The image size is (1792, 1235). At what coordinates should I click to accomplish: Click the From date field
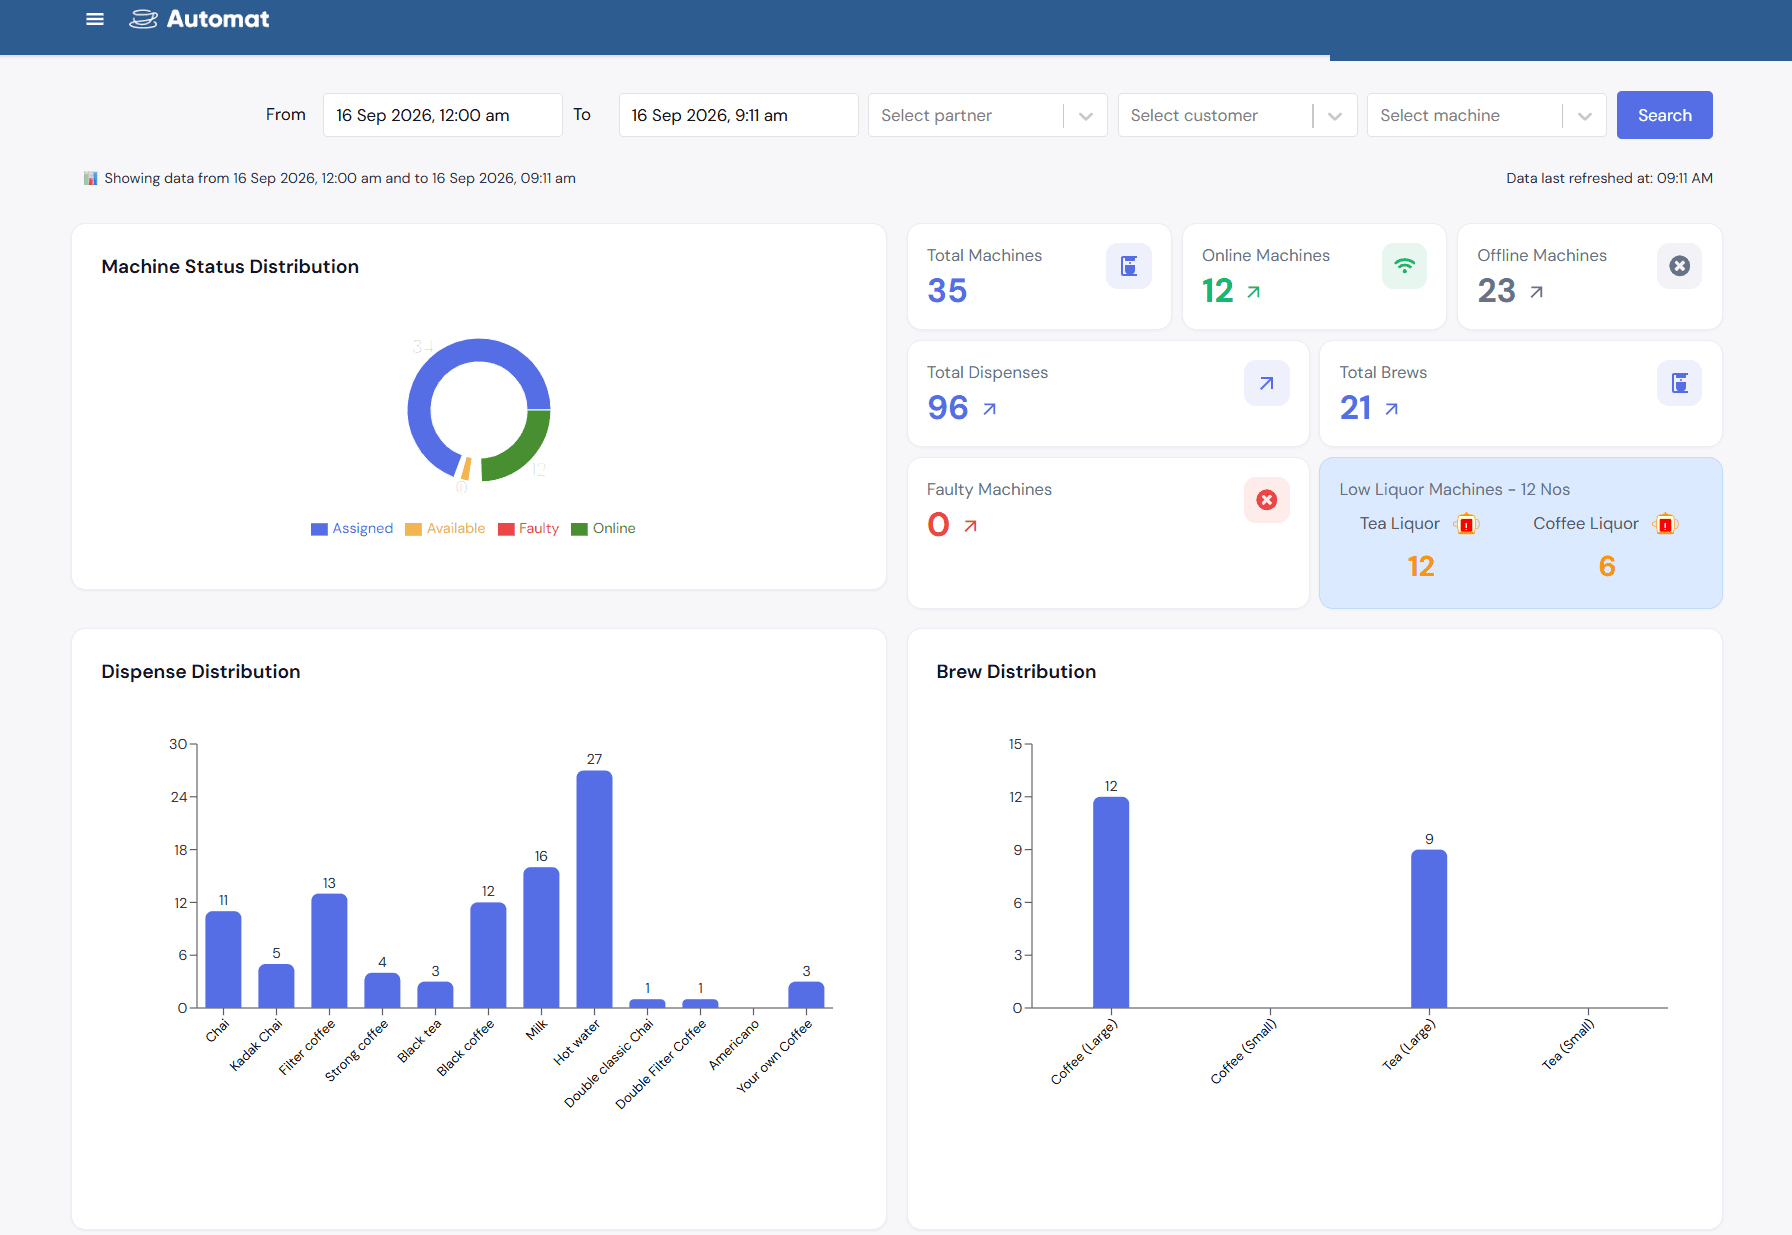tap(442, 115)
